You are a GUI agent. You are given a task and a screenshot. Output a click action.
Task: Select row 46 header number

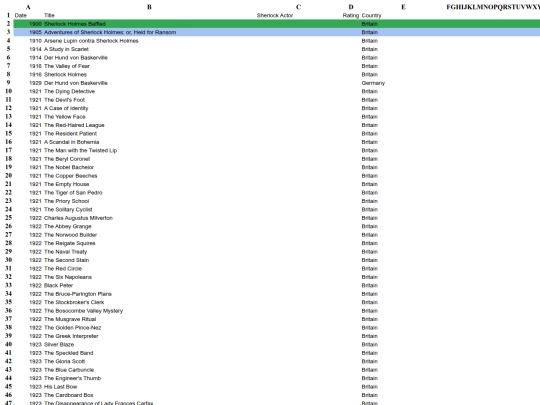[x=8, y=395]
